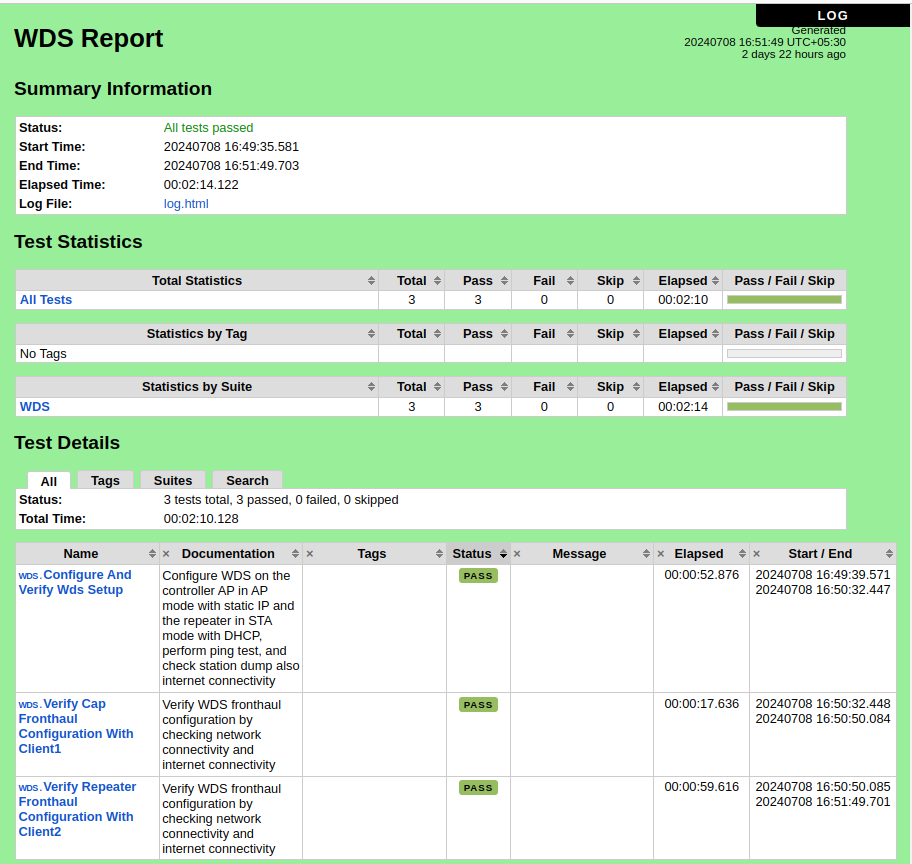The width and height of the screenshot is (912, 864).
Task: Sort Total Statistics by the Total column header
Action: click(412, 281)
